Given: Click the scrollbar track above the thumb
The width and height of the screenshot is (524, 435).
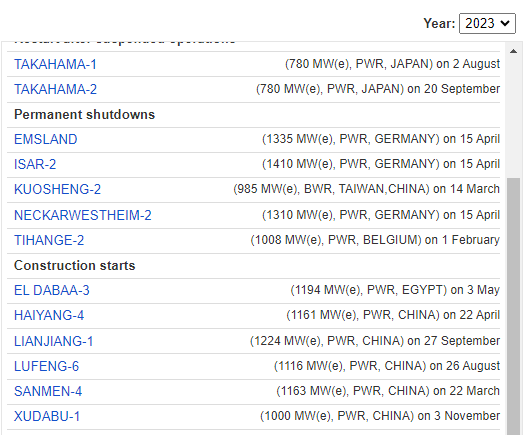Looking at the screenshot, I should [x=514, y=118].
